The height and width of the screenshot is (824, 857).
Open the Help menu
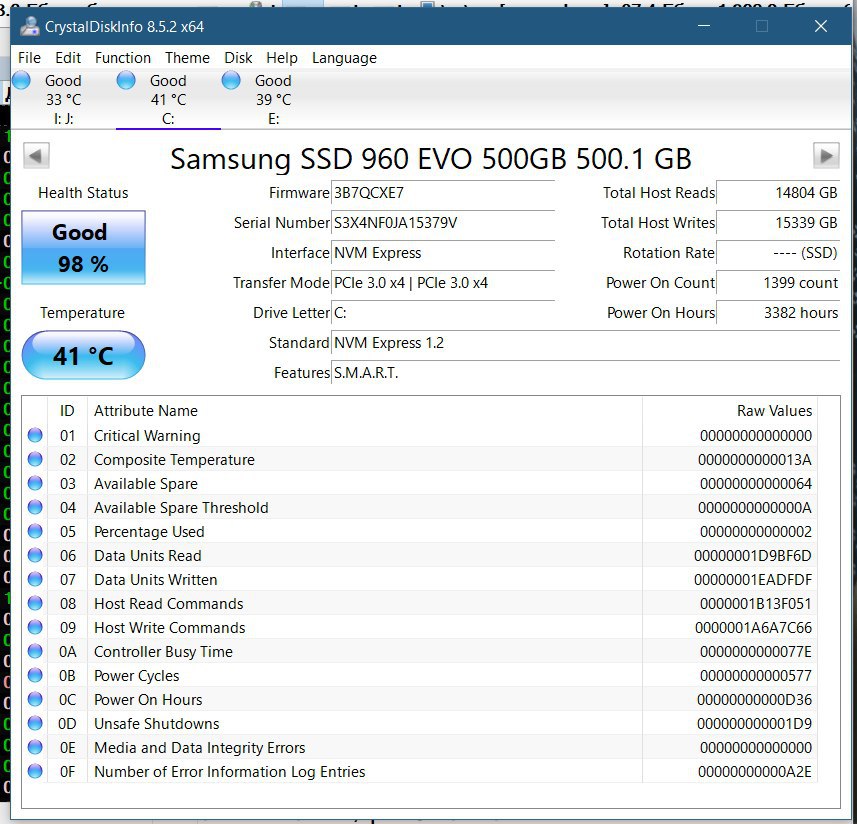(x=282, y=58)
